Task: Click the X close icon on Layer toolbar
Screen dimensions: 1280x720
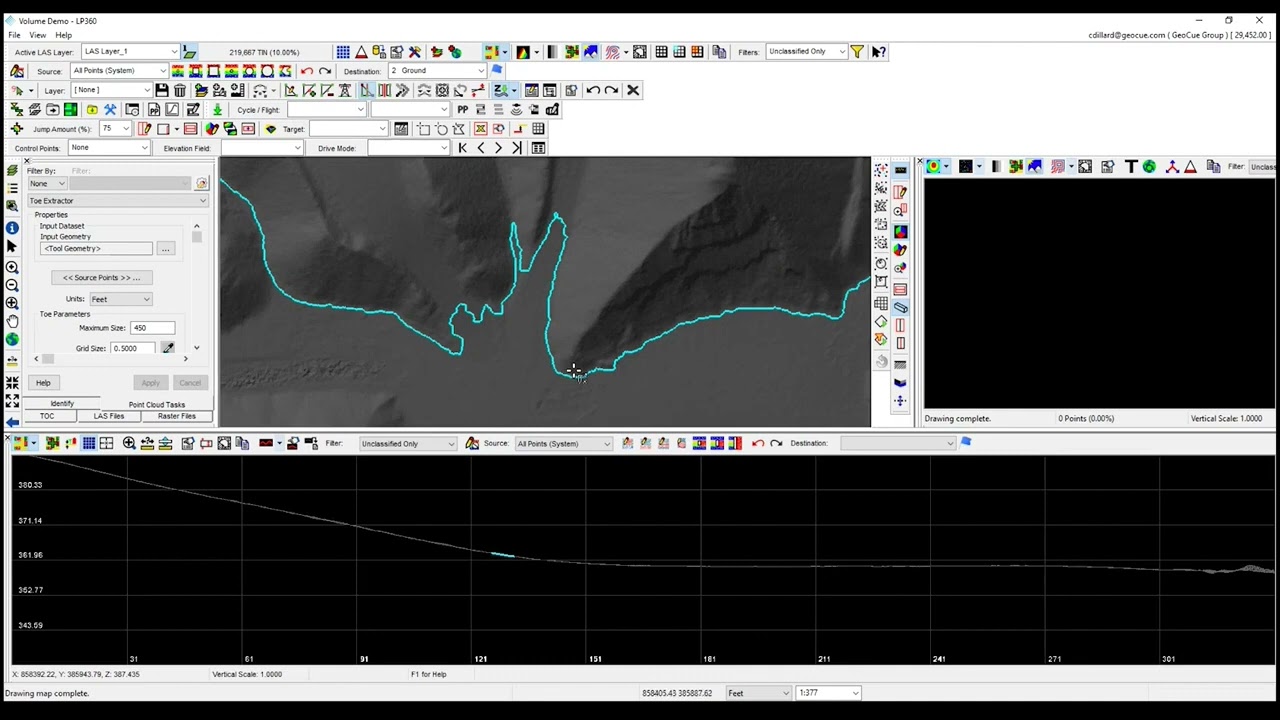Action: point(632,90)
